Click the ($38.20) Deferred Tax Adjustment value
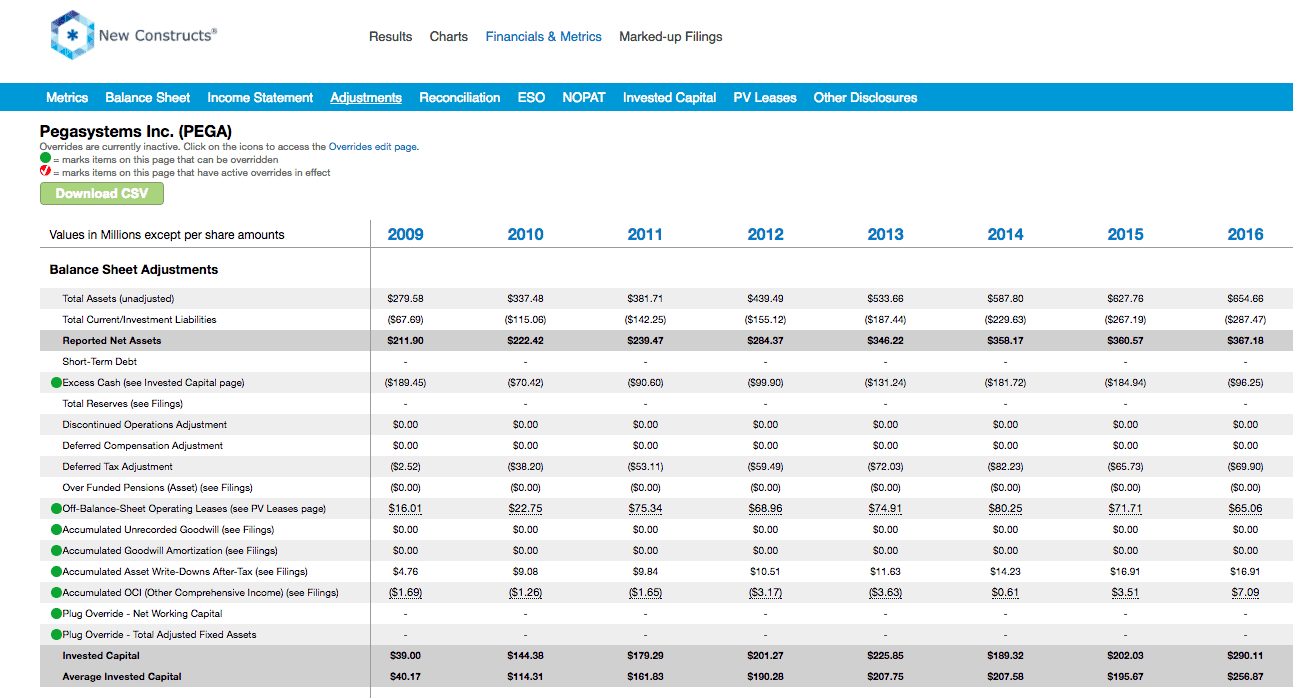 (525, 467)
